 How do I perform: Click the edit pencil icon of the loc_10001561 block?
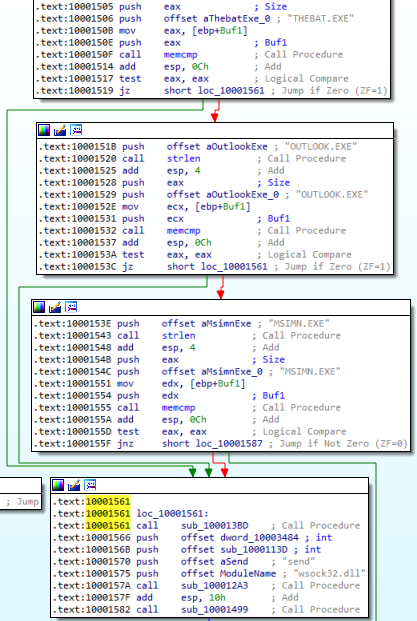coord(74,485)
